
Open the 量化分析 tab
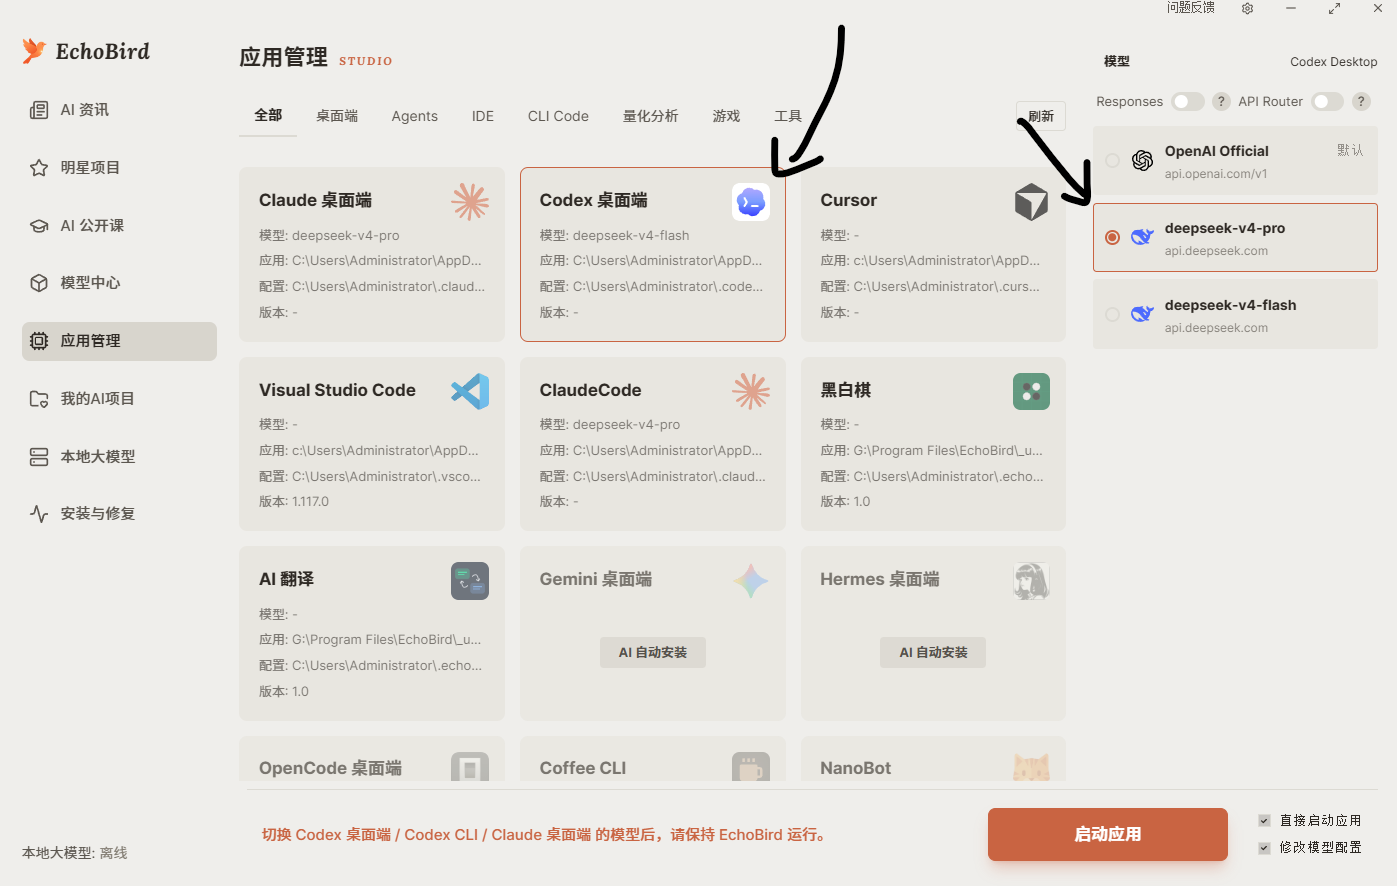(x=651, y=116)
